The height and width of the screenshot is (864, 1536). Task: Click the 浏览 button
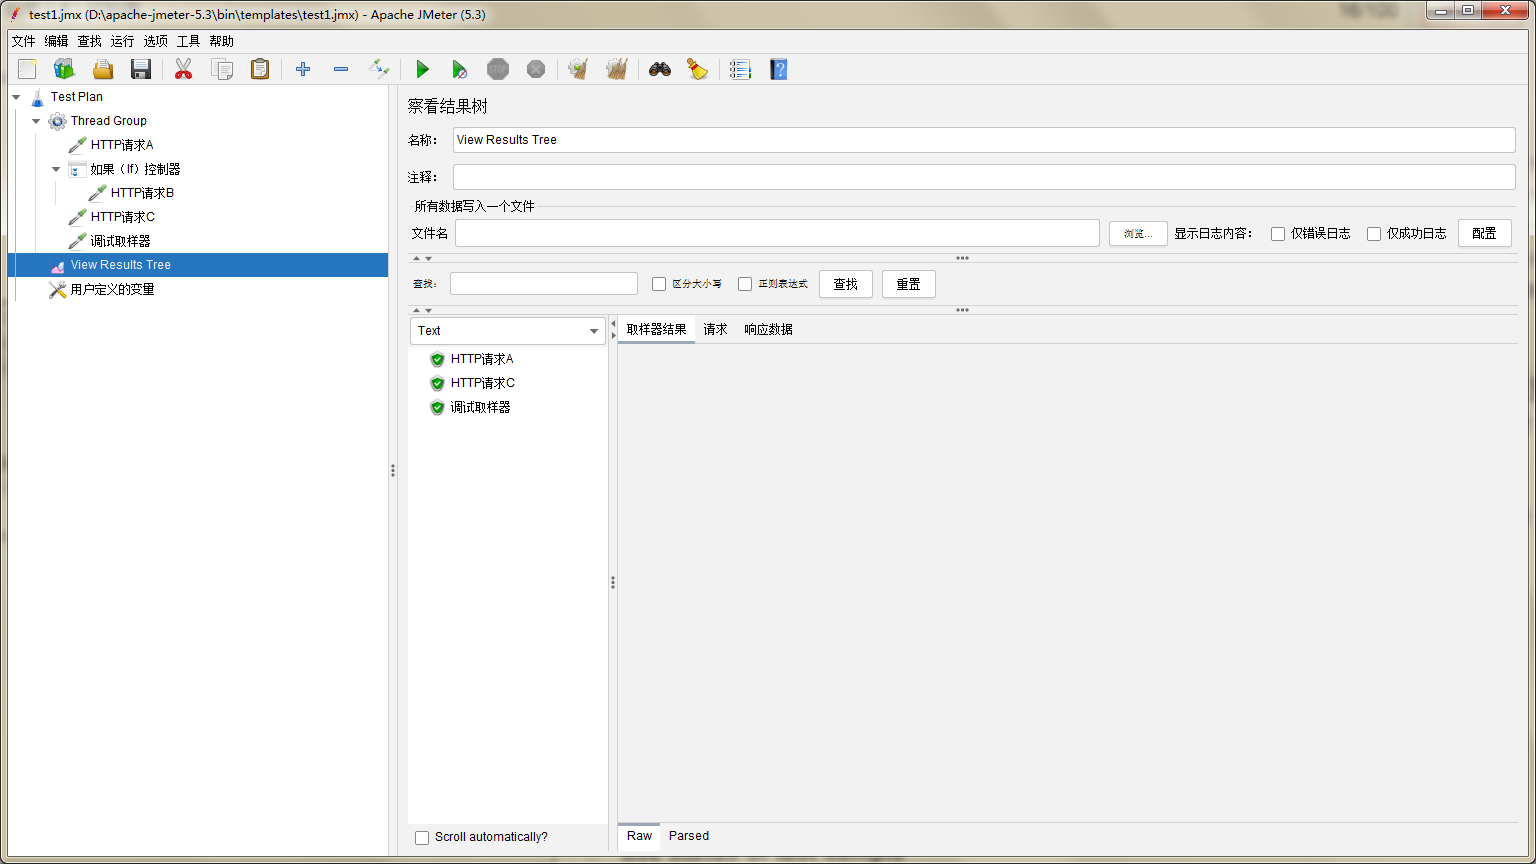pos(1137,232)
